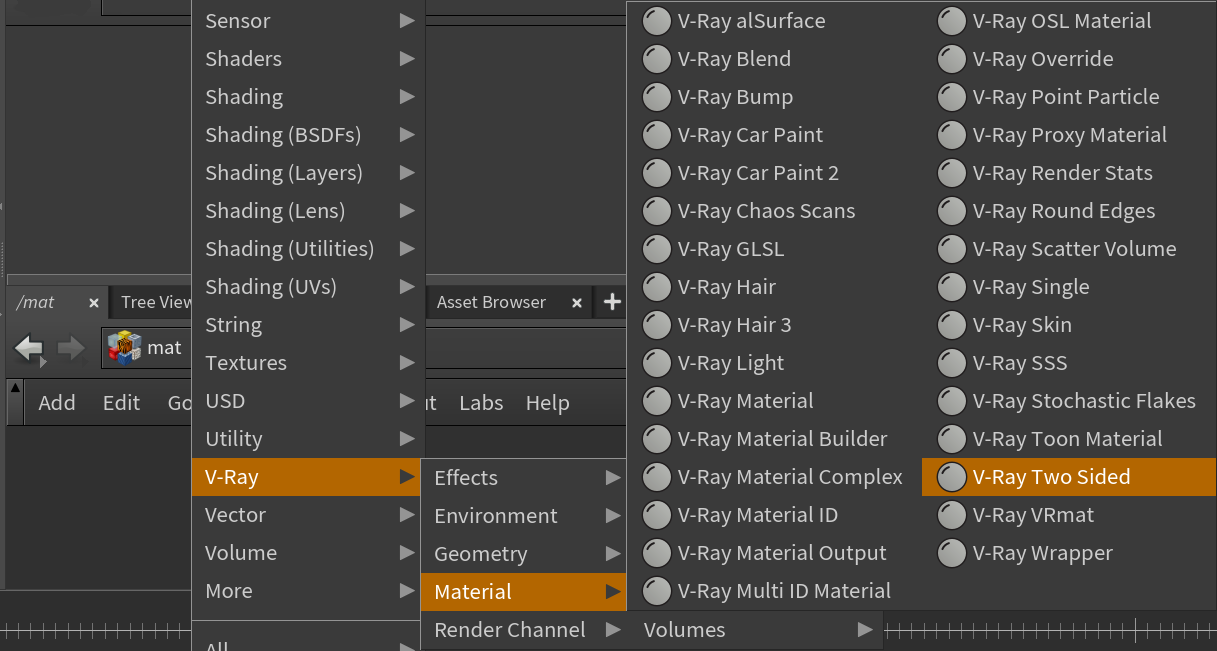The height and width of the screenshot is (651, 1217).
Task: Choose V-Ray Proxy Material node
Action: [1069, 135]
